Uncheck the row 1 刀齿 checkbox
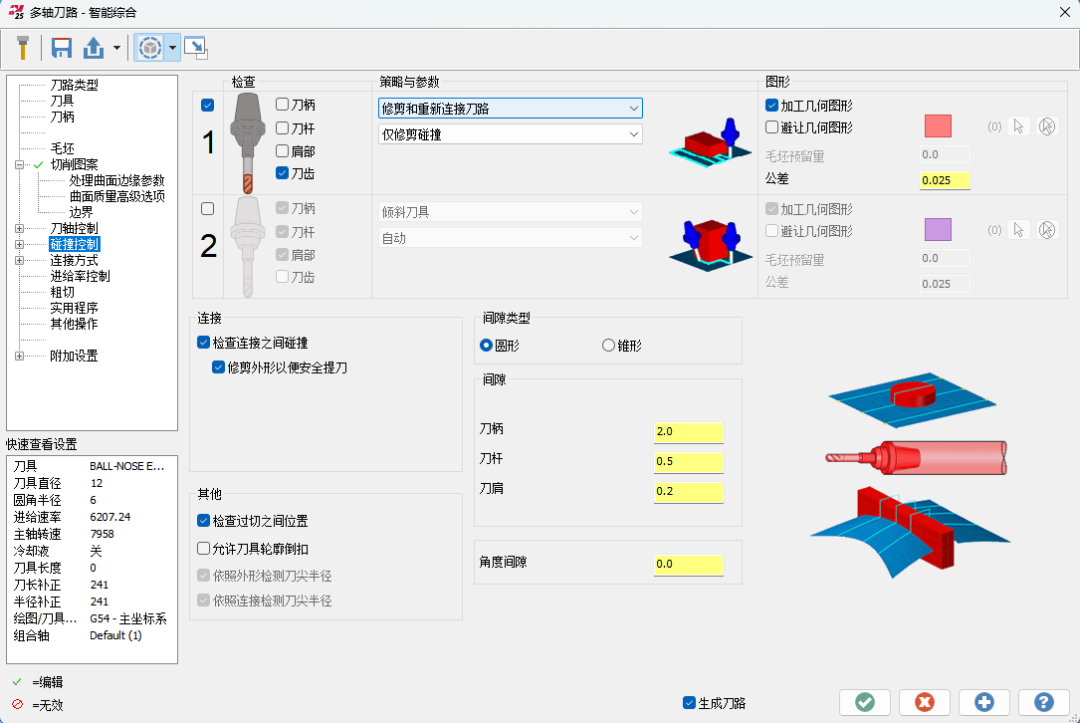1080x723 pixels. tap(282, 173)
